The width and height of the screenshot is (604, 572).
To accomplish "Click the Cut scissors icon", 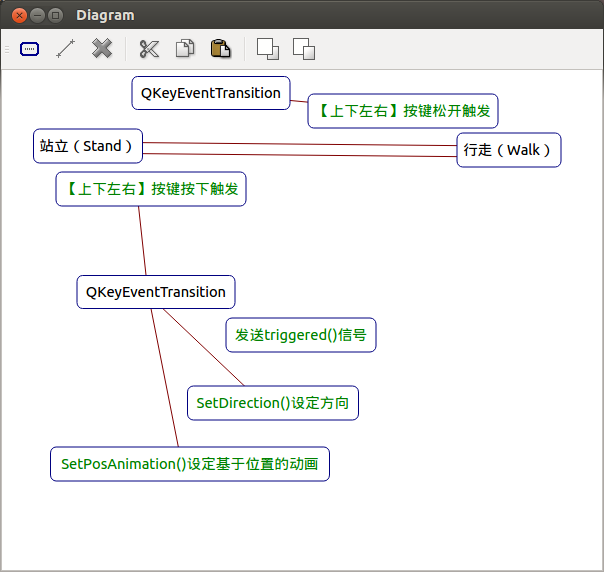I will 149,49.
